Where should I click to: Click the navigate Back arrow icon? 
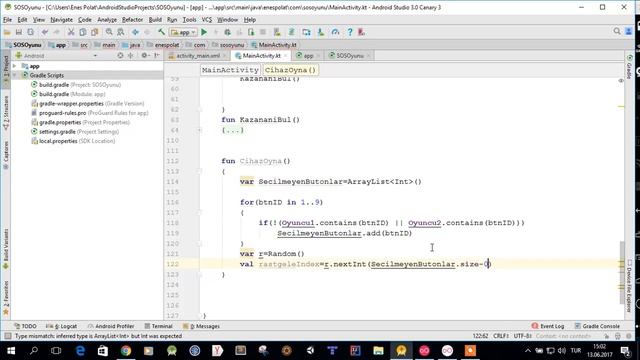point(135,32)
